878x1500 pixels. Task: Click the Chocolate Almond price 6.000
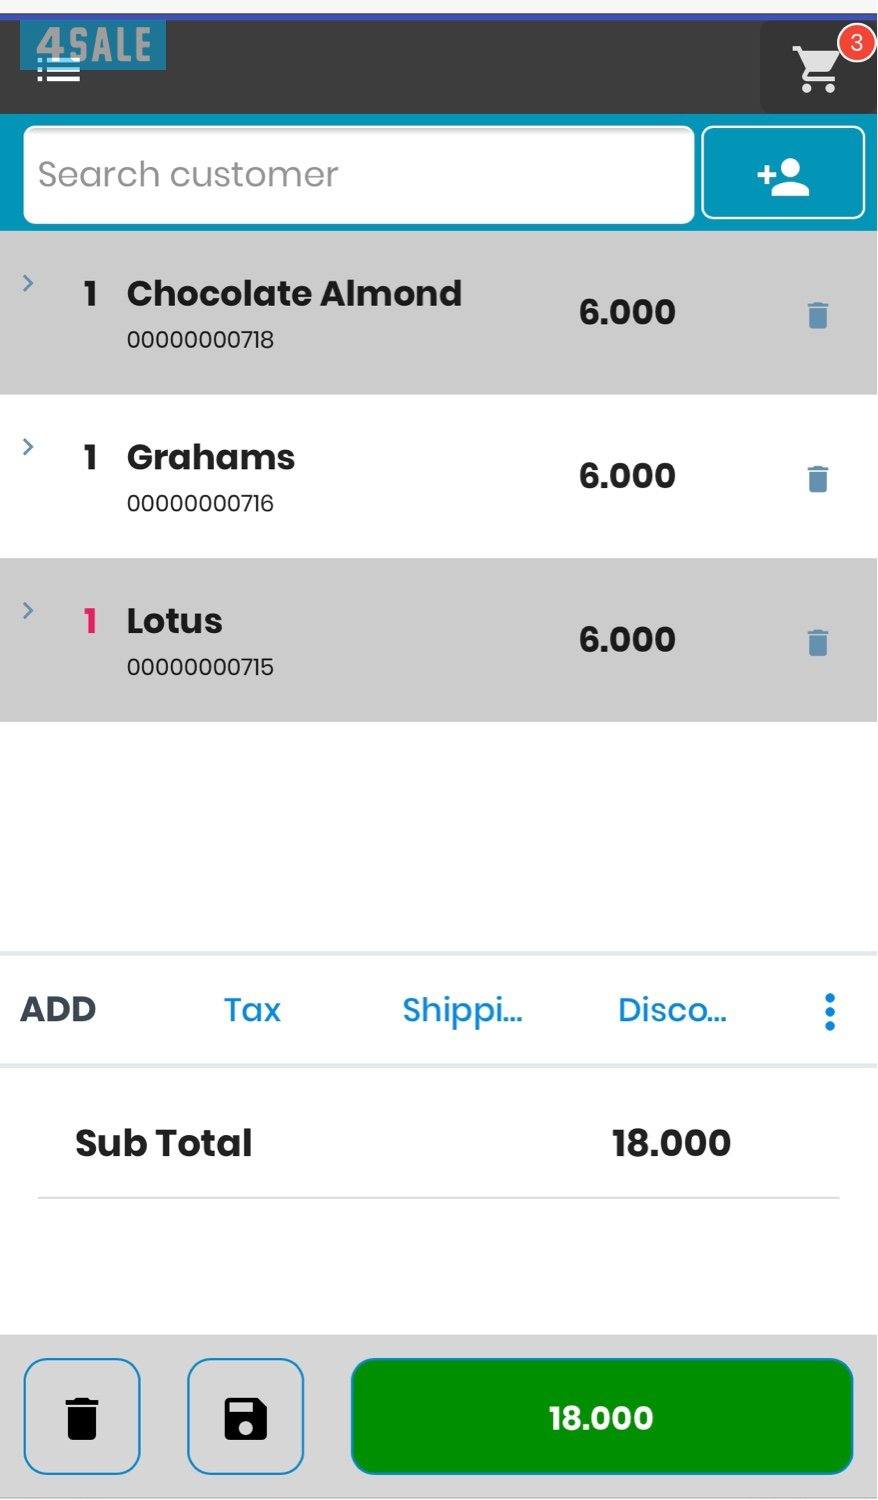click(x=627, y=312)
